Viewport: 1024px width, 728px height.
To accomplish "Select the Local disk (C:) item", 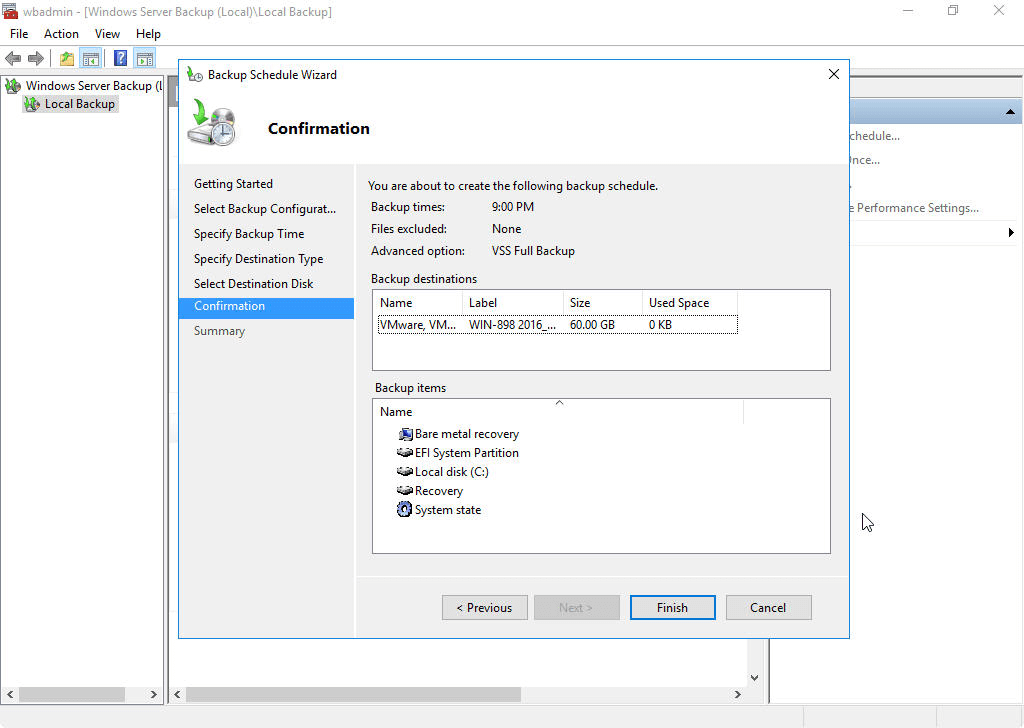I will (451, 472).
